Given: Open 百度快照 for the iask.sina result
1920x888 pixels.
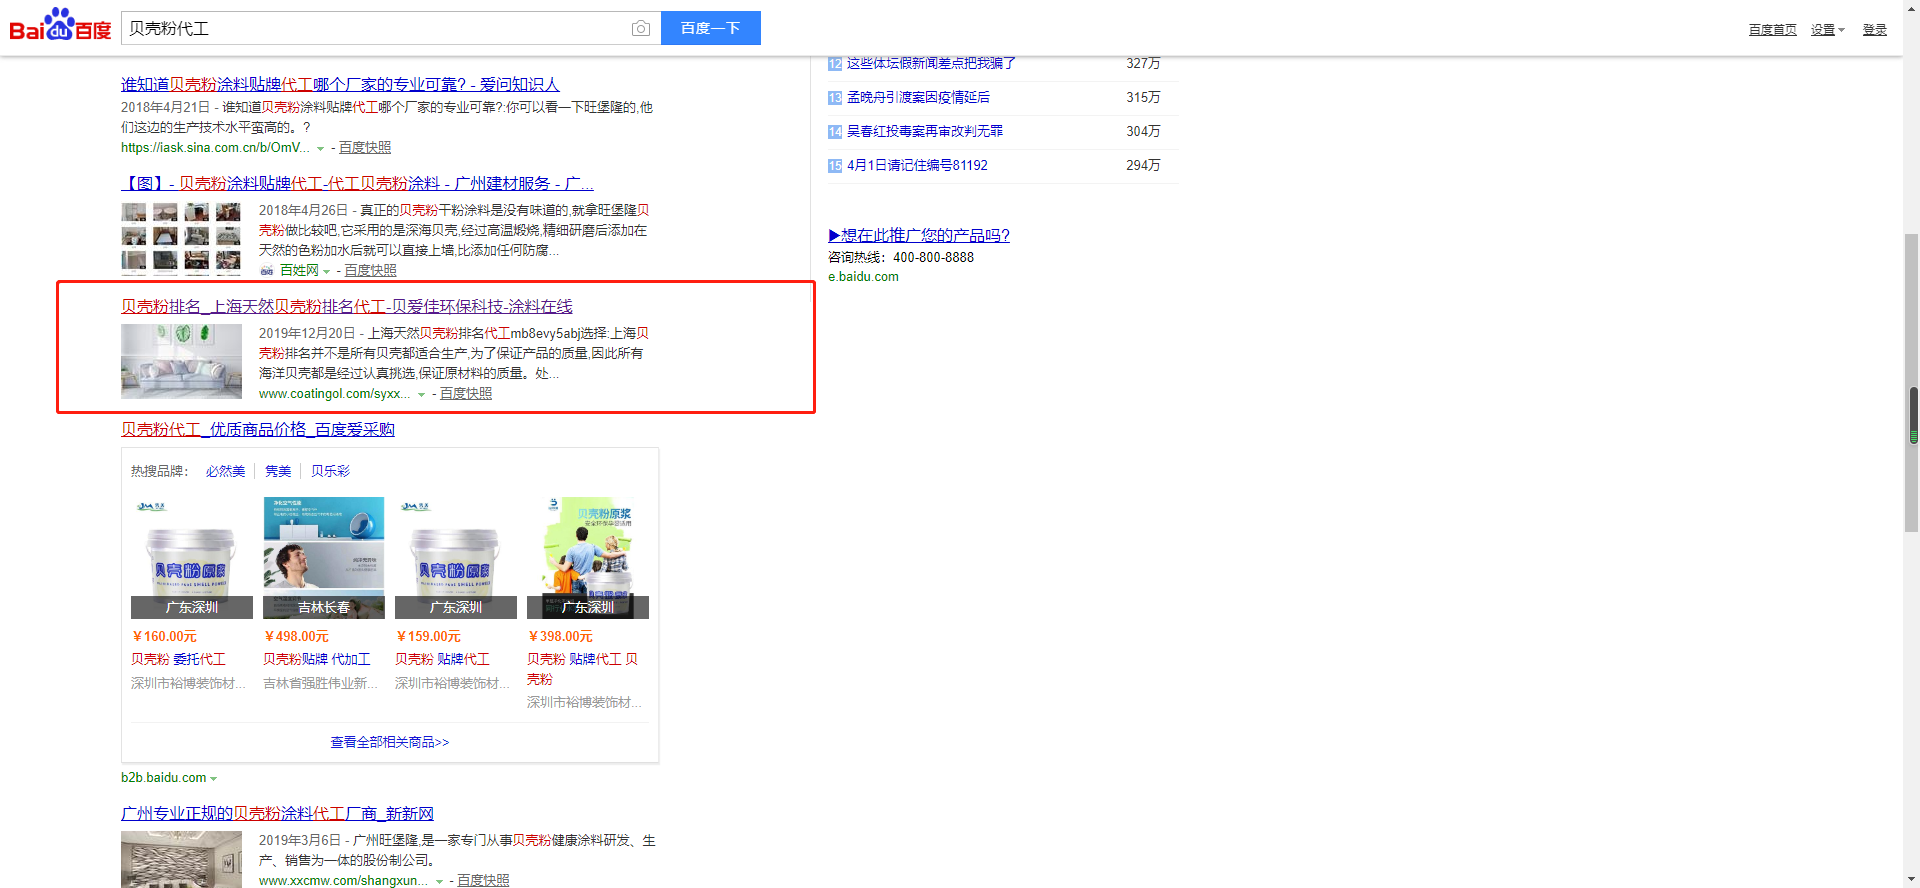Looking at the screenshot, I should point(365,148).
